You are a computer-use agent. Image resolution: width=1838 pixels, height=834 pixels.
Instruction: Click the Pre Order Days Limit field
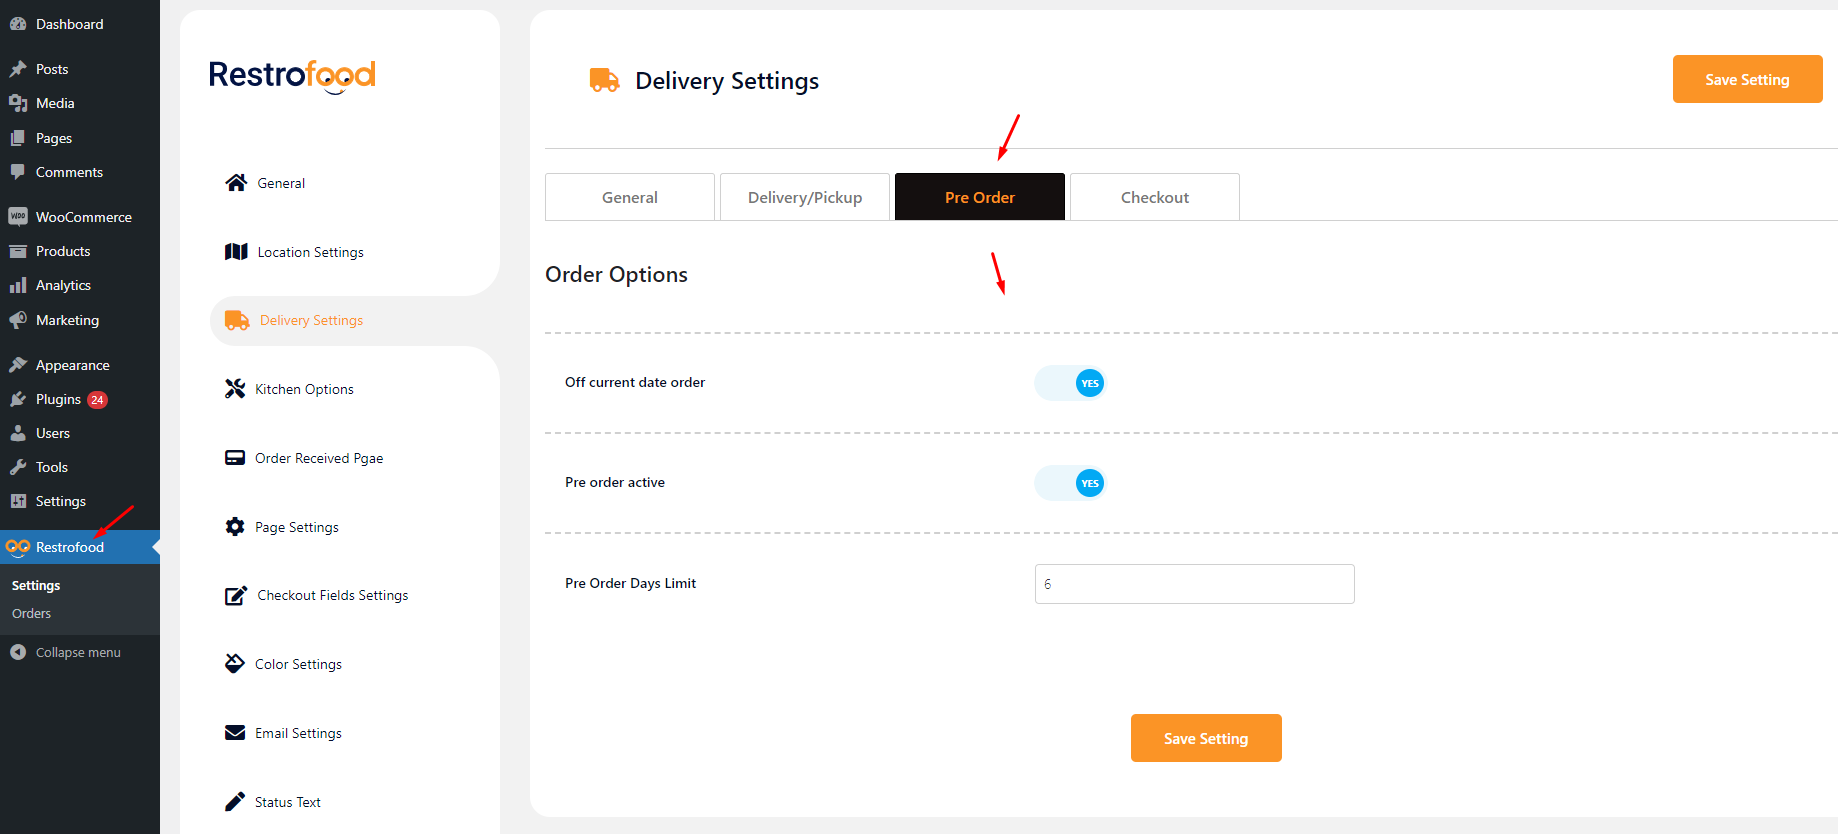(1194, 584)
